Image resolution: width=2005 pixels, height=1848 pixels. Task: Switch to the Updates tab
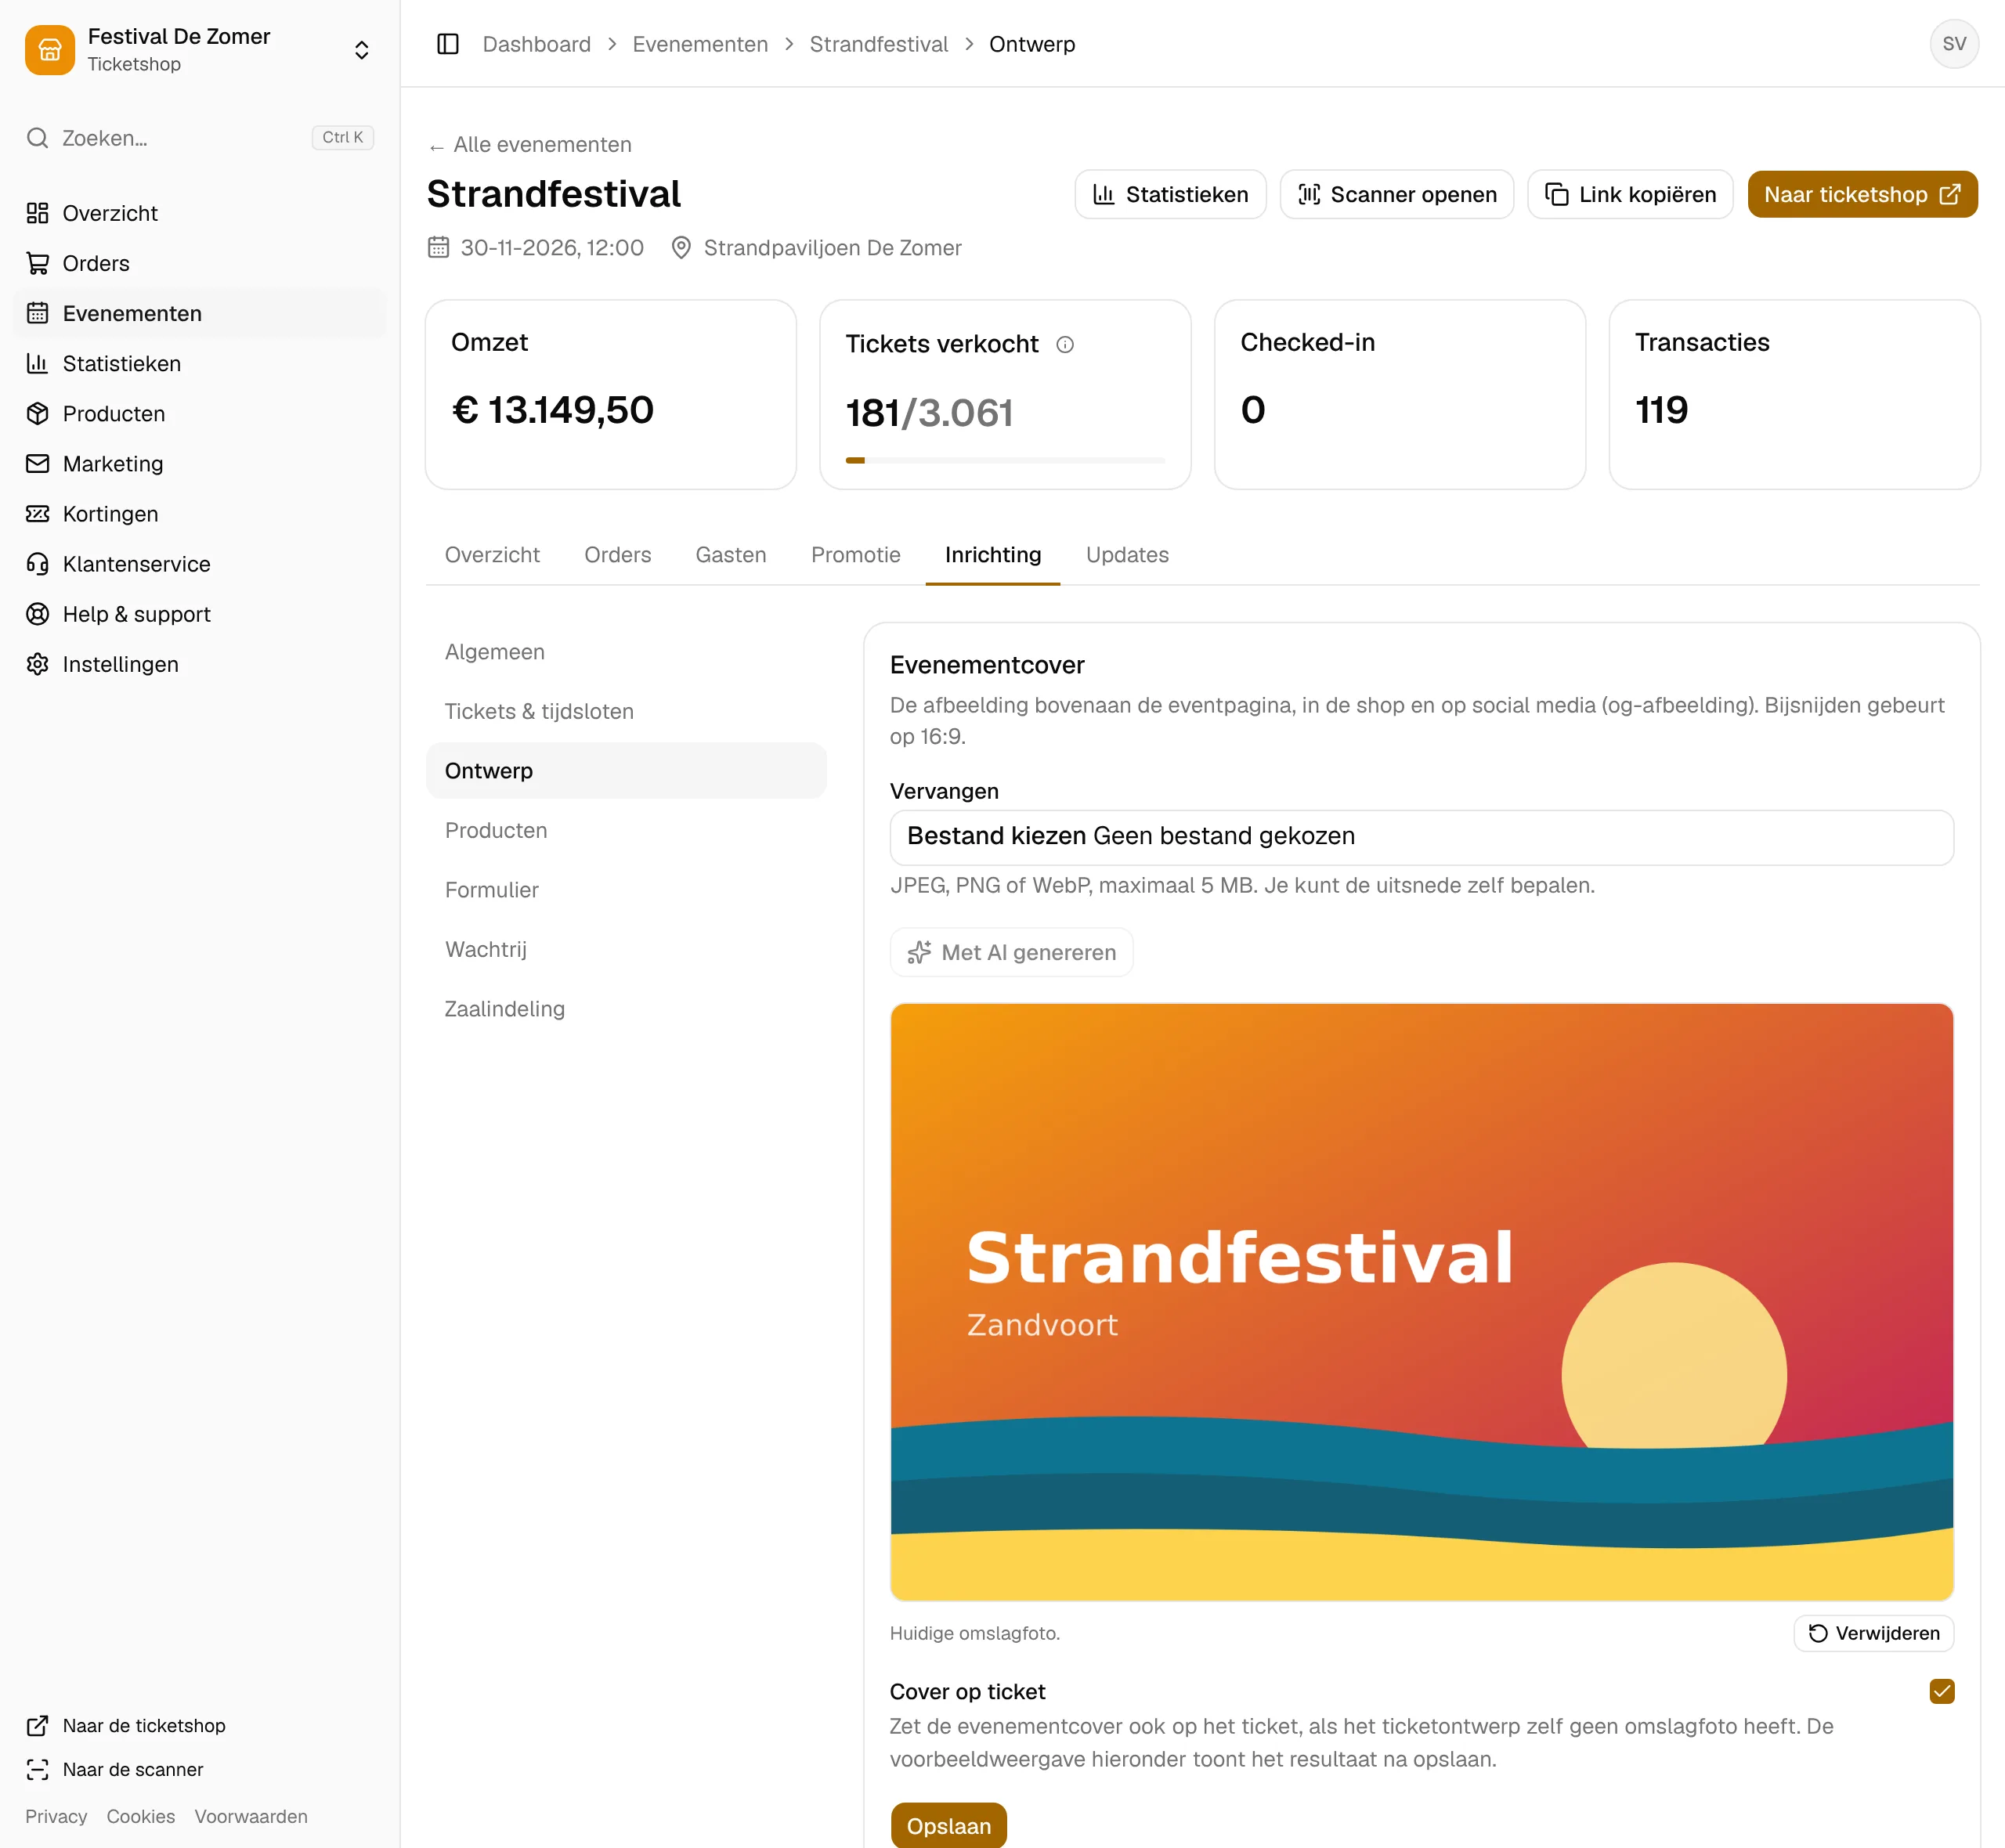[x=1127, y=555]
